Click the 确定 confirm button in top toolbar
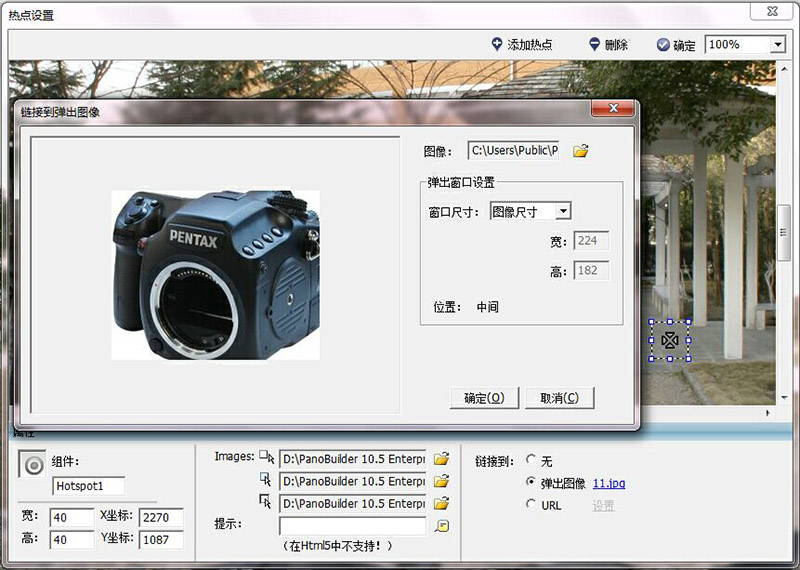Image resolution: width=800 pixels, height=570 pixels. coord(676,45)
